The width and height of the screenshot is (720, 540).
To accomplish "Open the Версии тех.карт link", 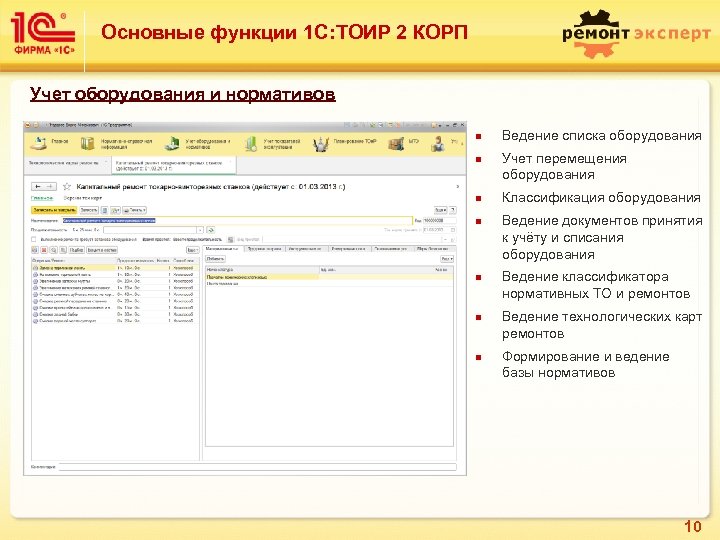I will pos(83,198).
